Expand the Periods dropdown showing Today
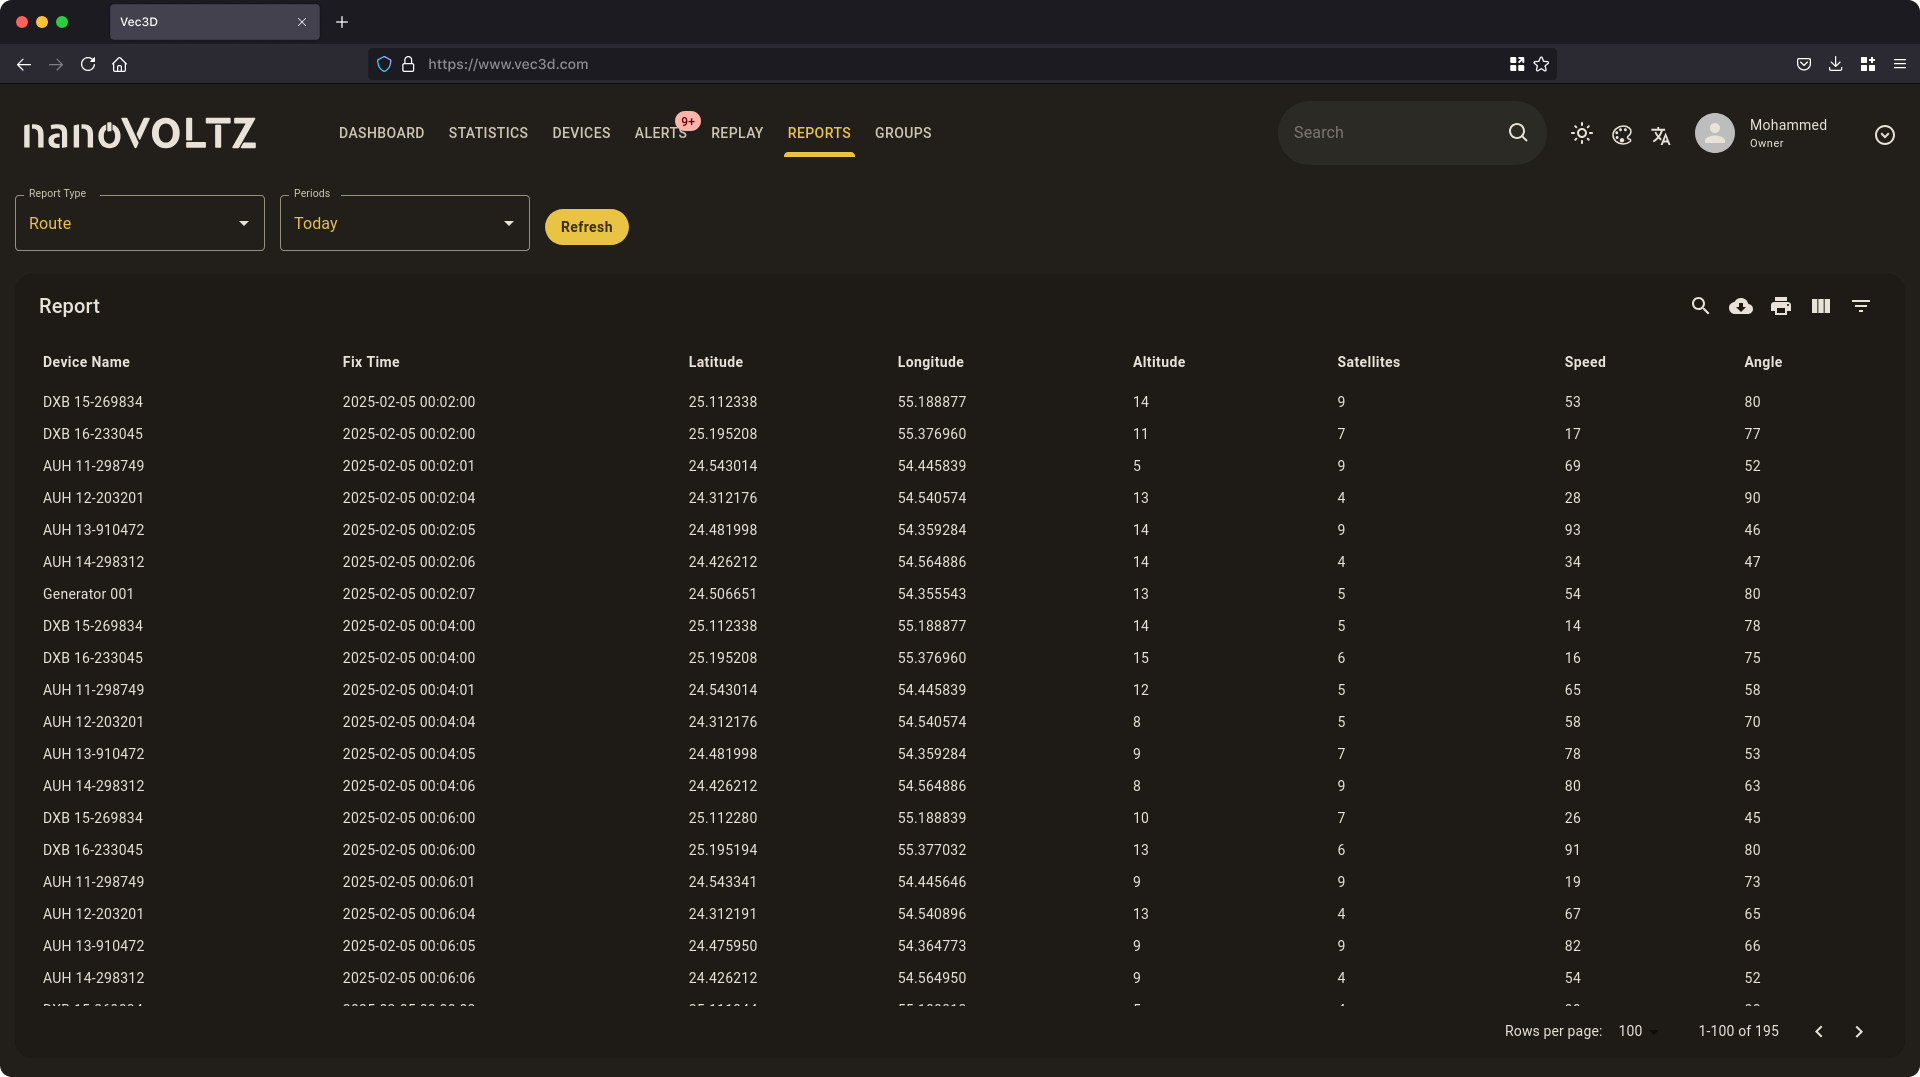The image size is (1920, 1077). [x=404, y=223]
